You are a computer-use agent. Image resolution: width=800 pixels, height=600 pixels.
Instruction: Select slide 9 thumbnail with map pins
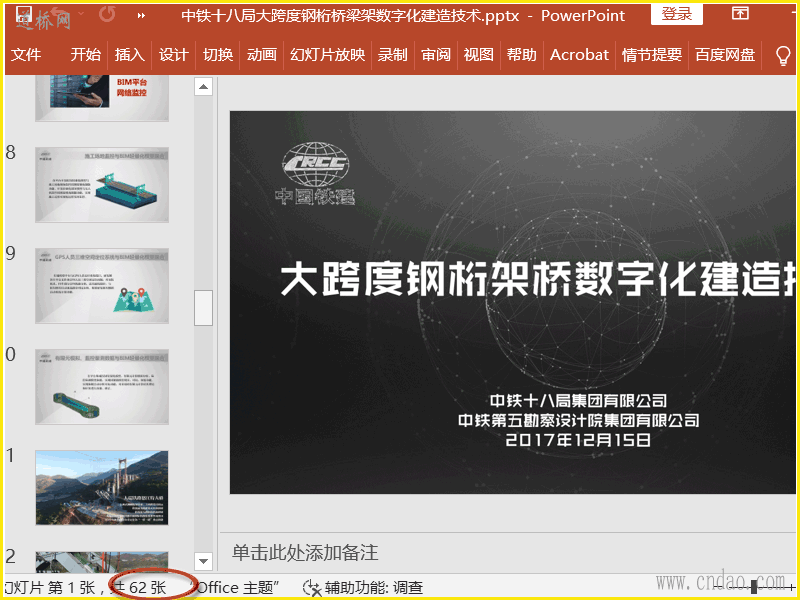point(102,286)
